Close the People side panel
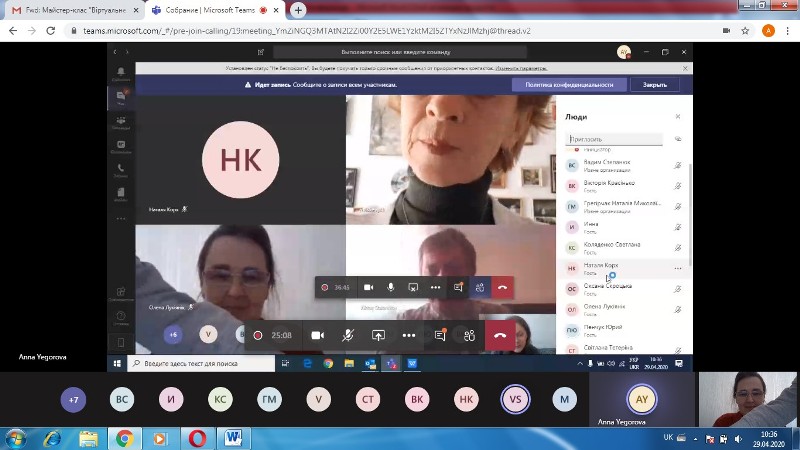Image resolution: width=800 pixels, height=450 pixels. click(x=677, y=117)
